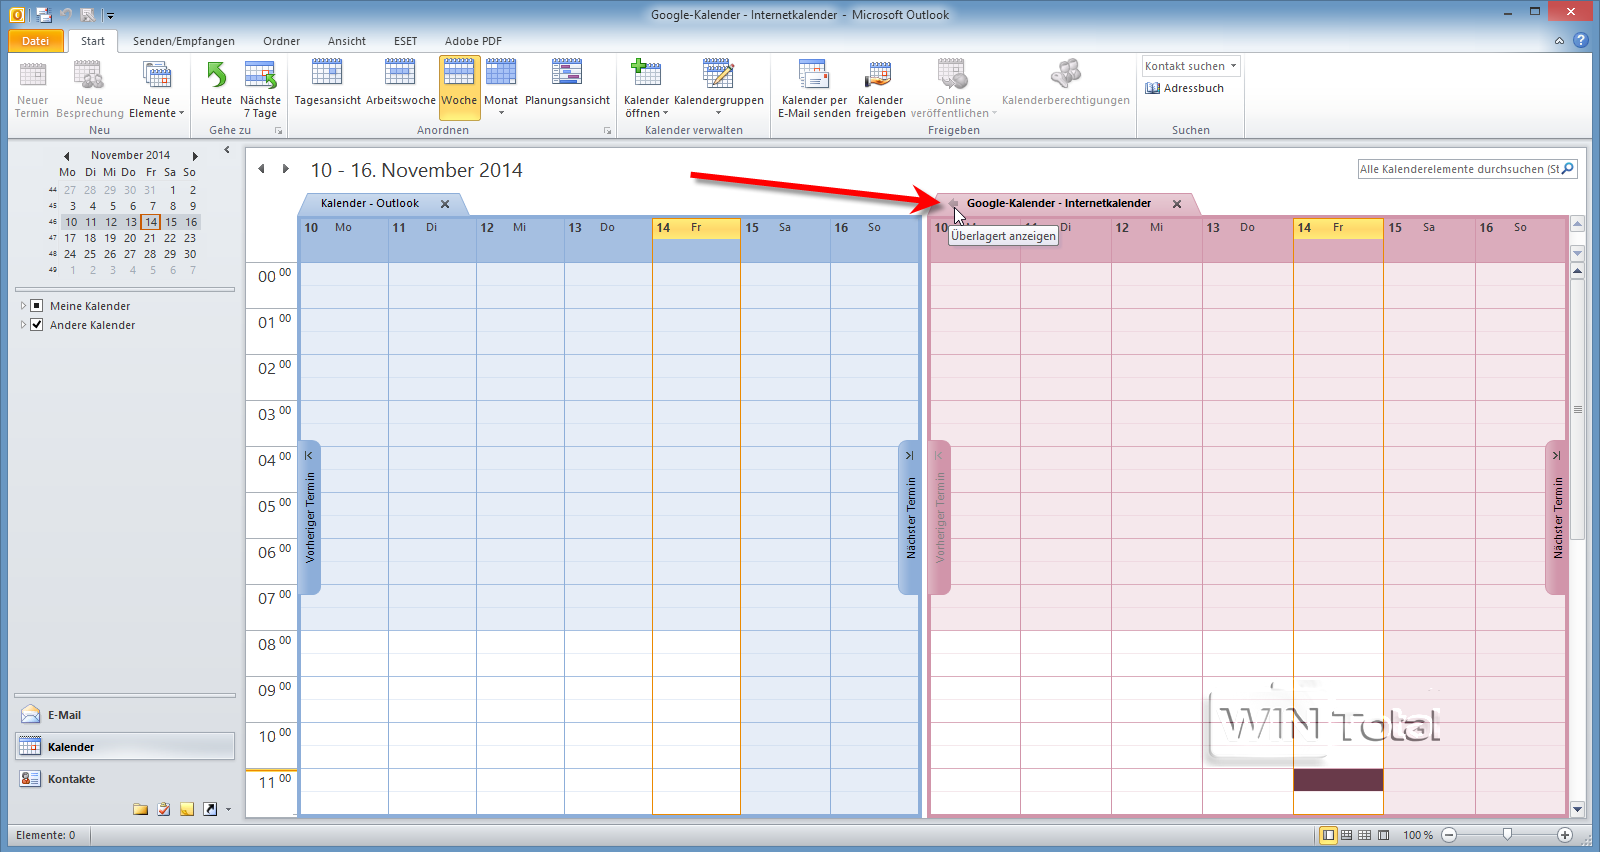Click the Undo icon in title bar
The width and height of the screenshot is (1600, 852).
66,15
